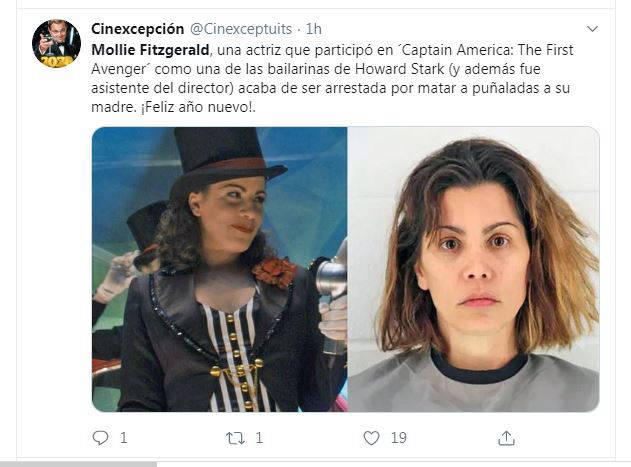Screen dimensions: 631x467
Task: Expand the tweet options chevron
Action: pos(592,29)
